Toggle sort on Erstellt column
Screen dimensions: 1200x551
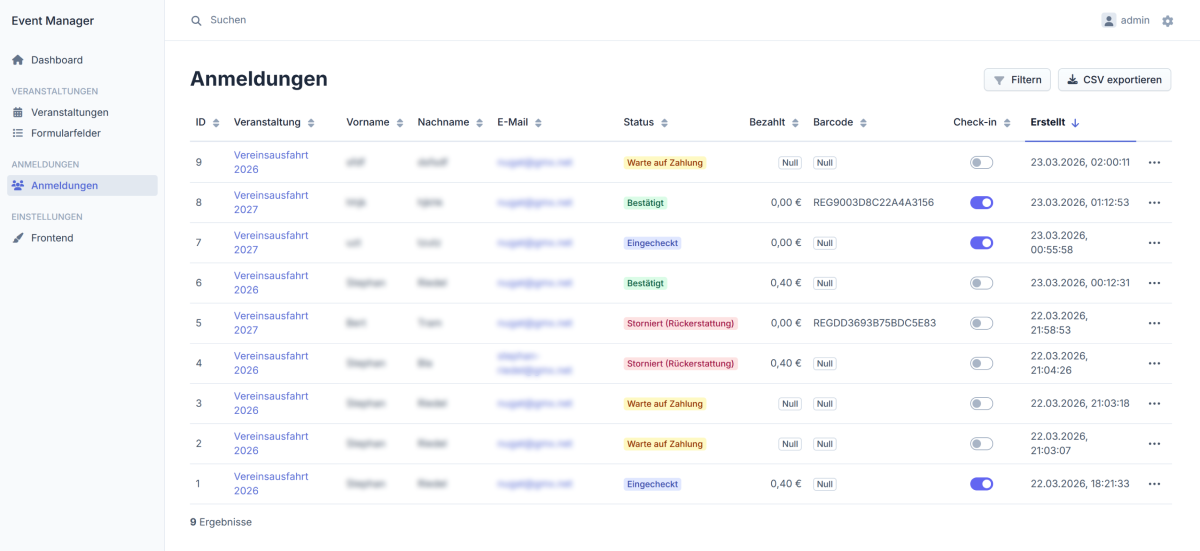pos(1055,122)
